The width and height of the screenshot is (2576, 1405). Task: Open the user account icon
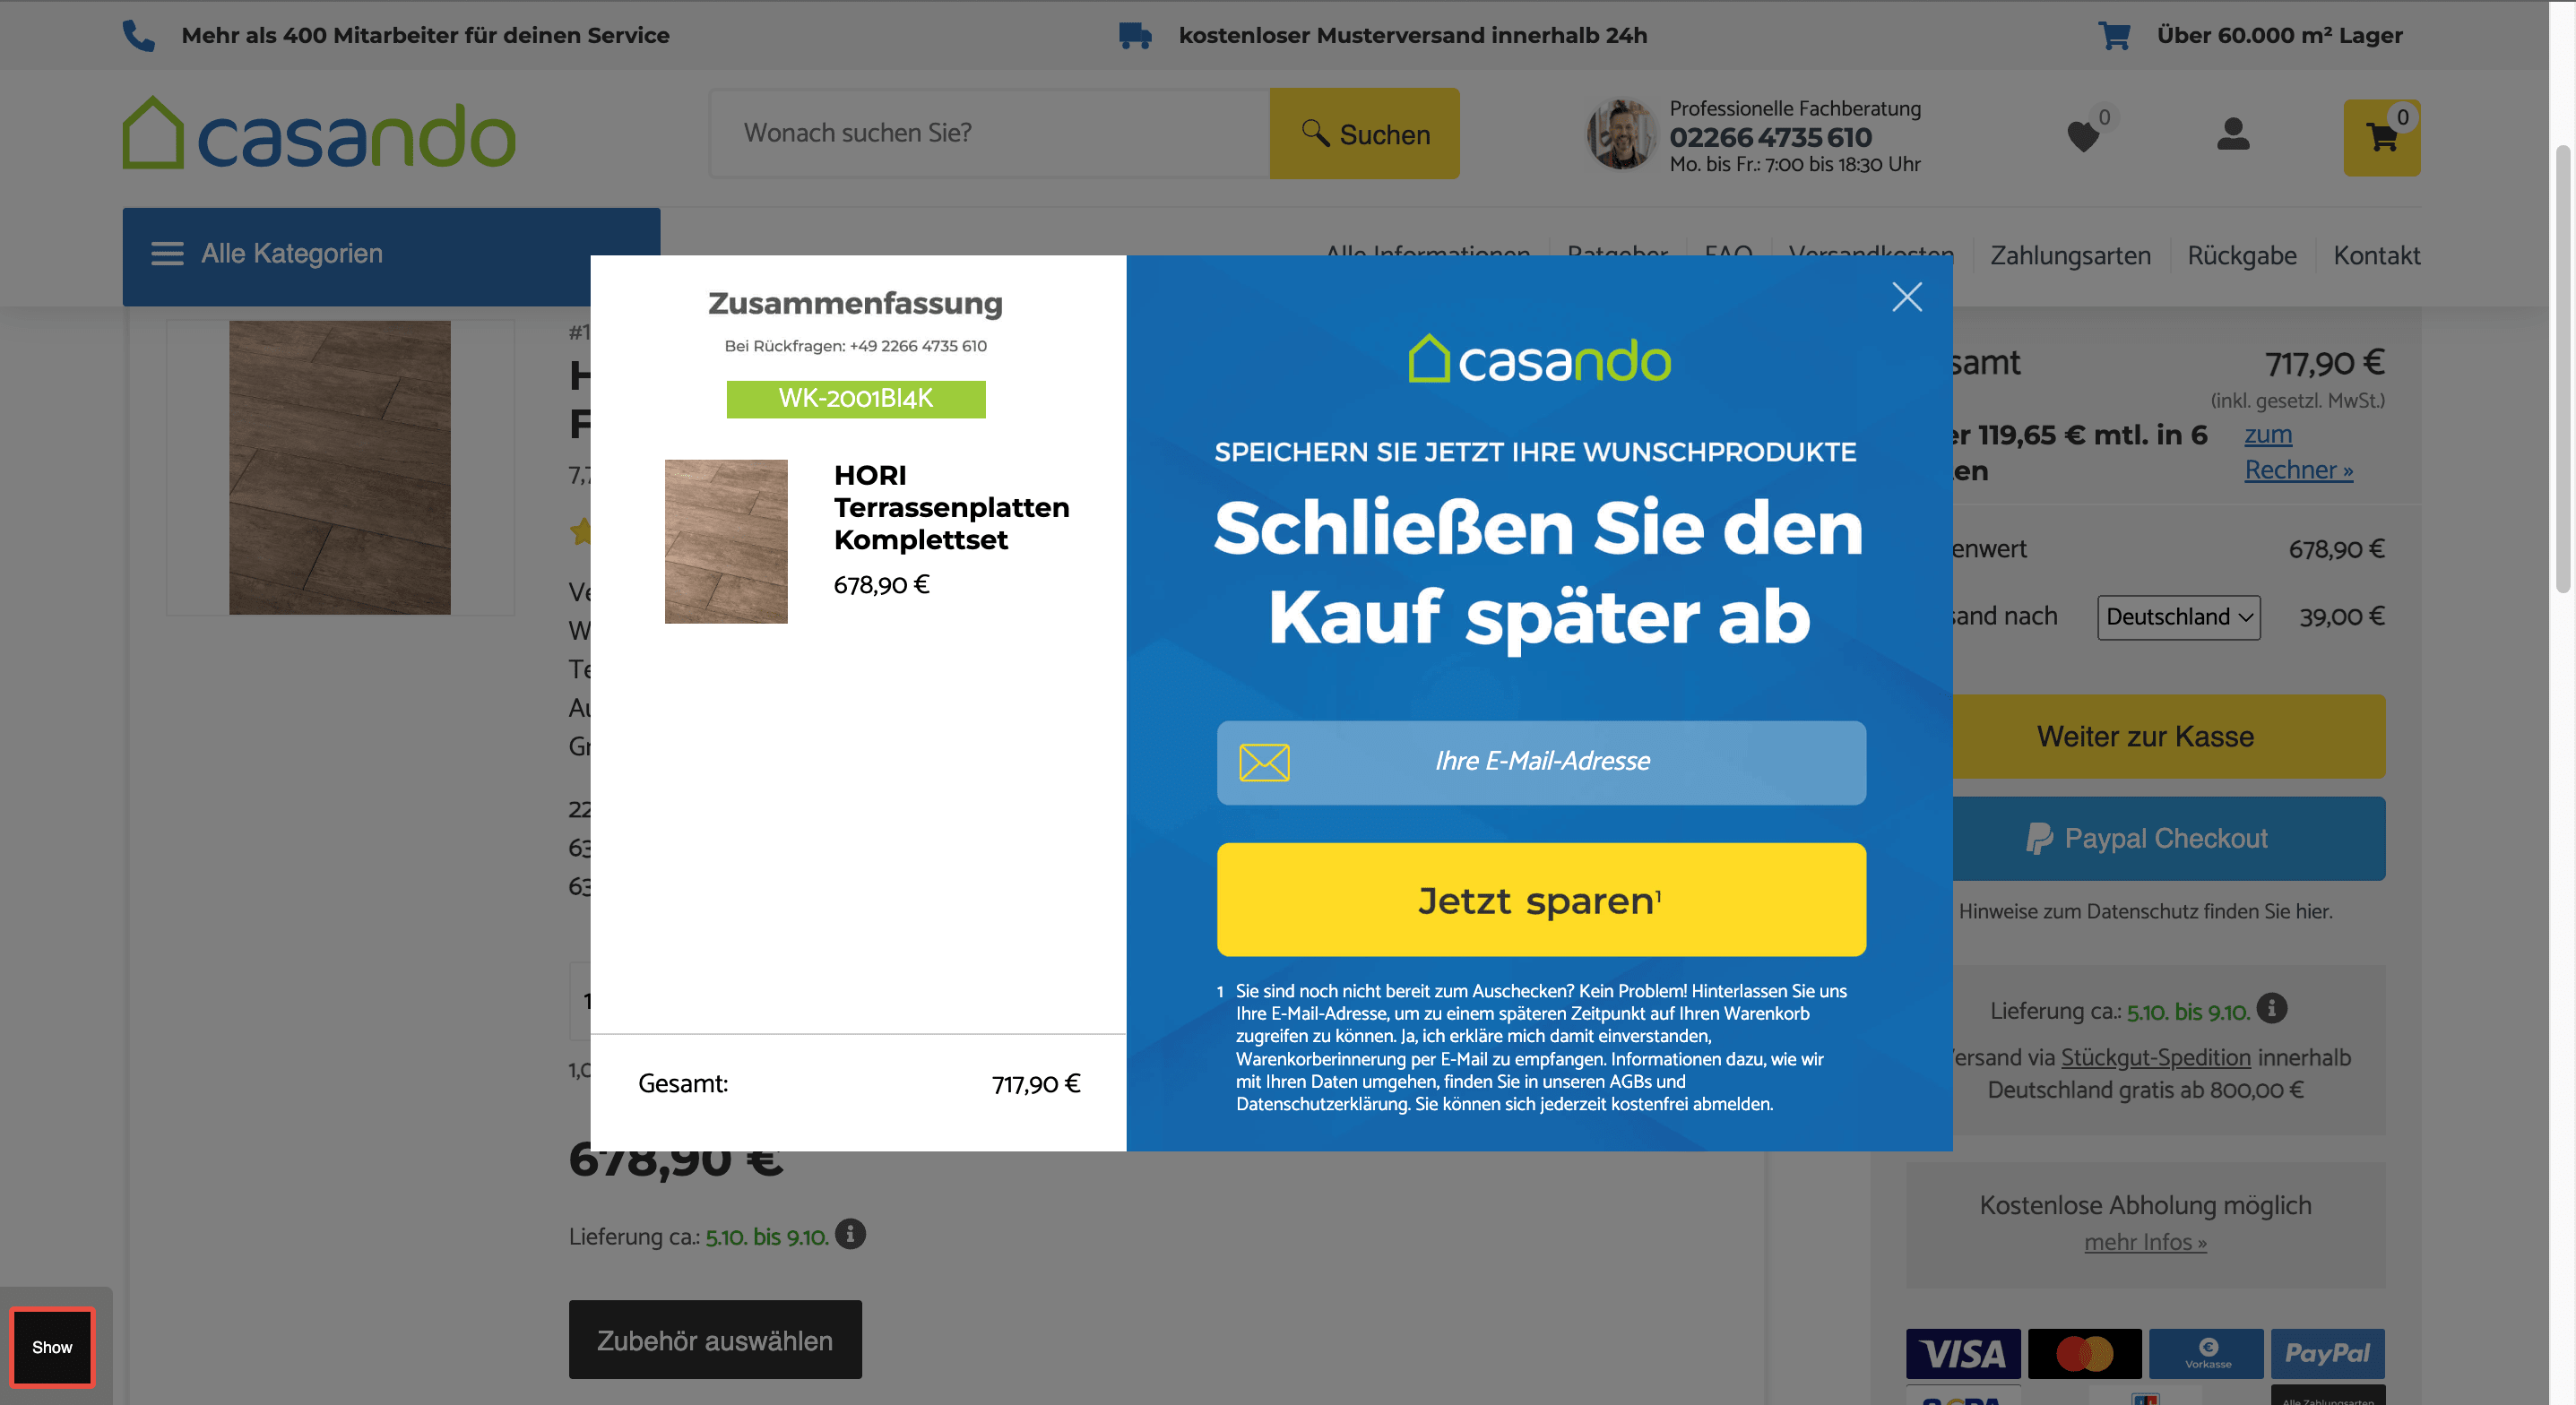click(x=2232, y=134)
